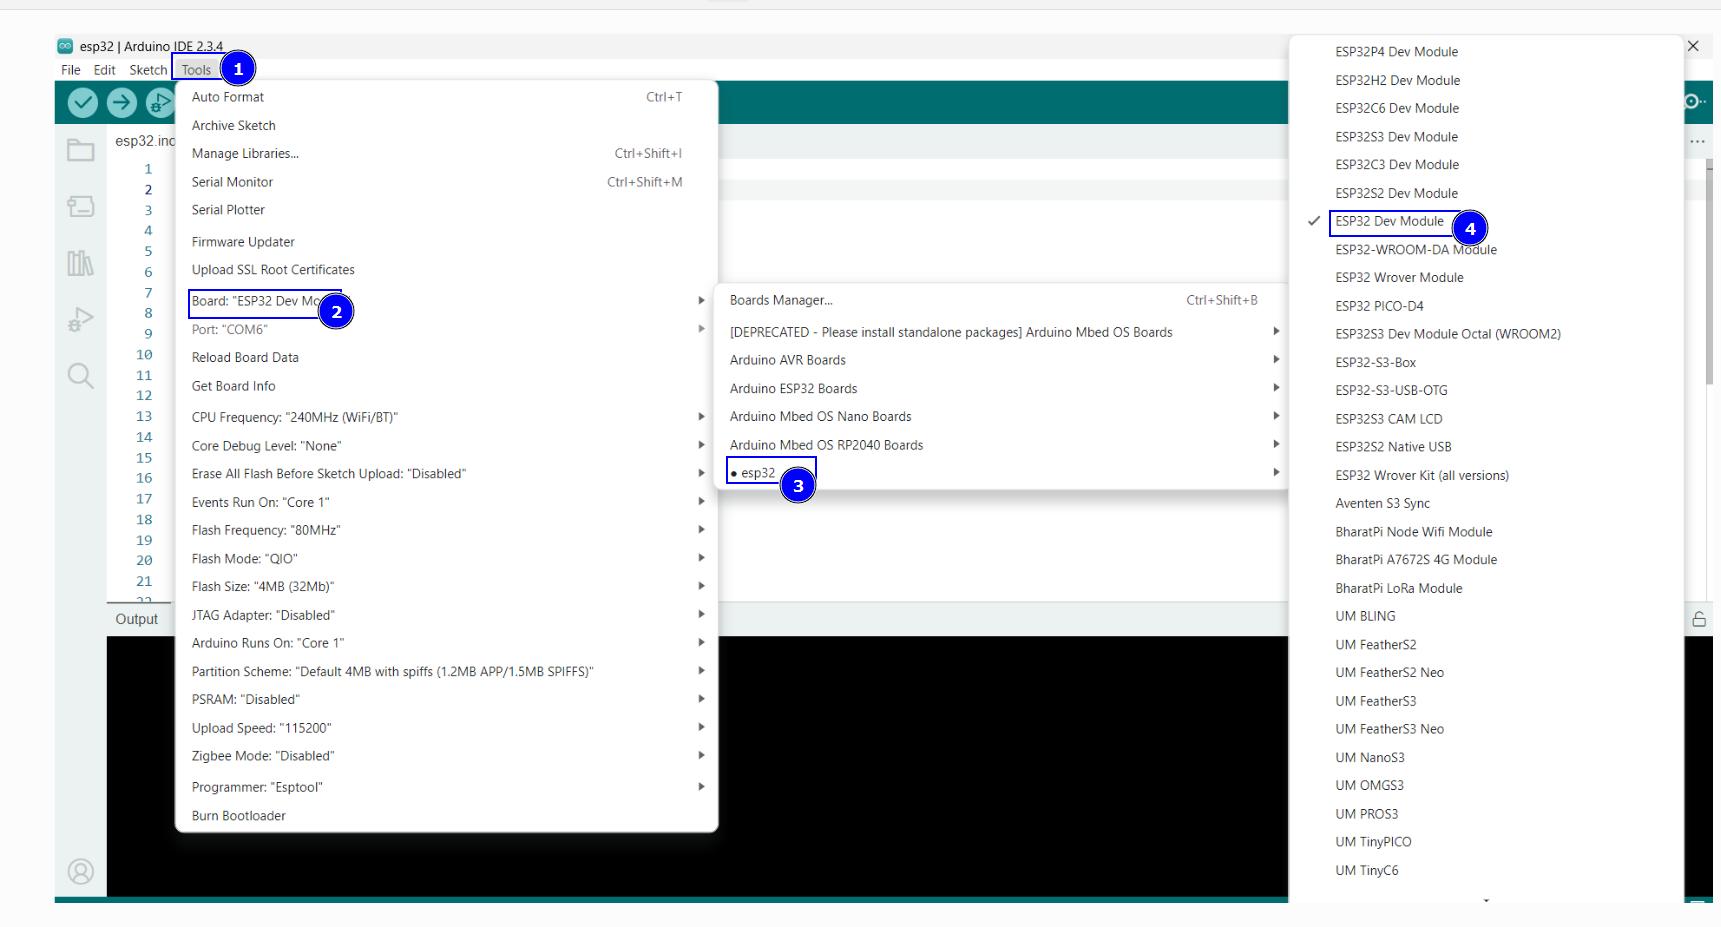Choose Upload SSL Root Certificates
Viewport: 1721px width, 927px height.
tap(446, 270)
